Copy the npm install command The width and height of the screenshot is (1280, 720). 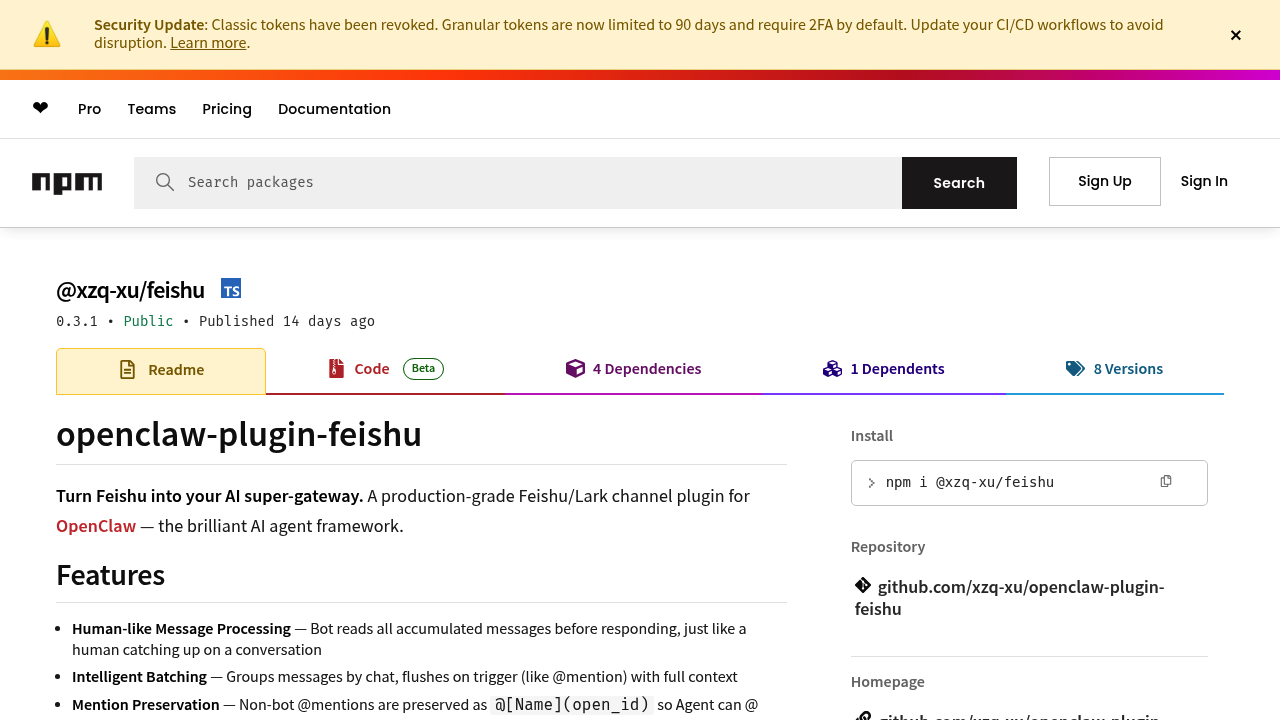1165,482
